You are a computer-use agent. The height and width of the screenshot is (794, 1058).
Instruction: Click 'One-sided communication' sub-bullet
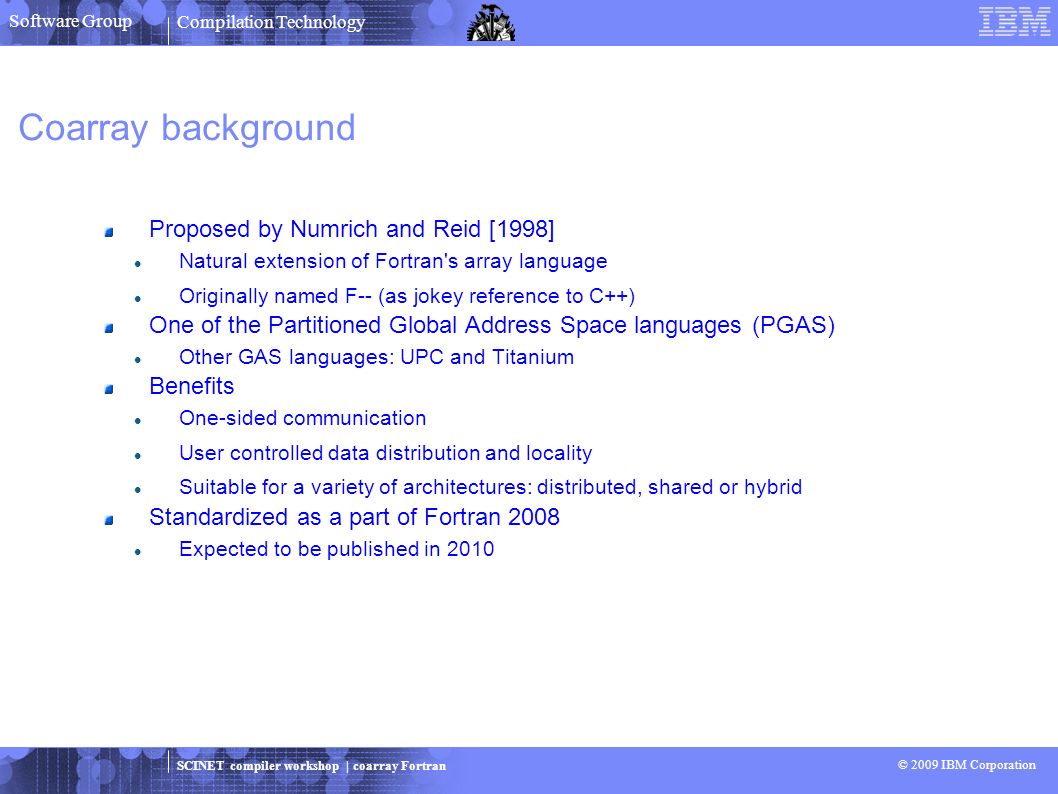(x=302, y=418)
